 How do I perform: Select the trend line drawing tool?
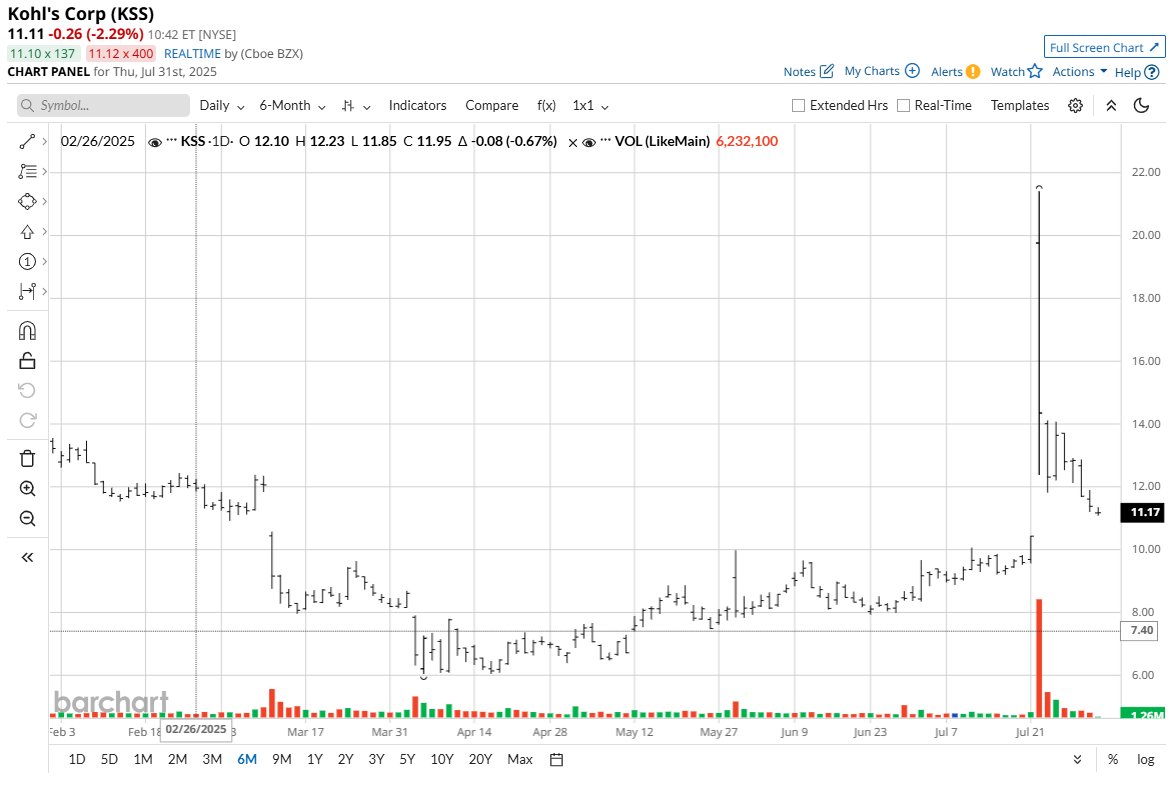27,142
